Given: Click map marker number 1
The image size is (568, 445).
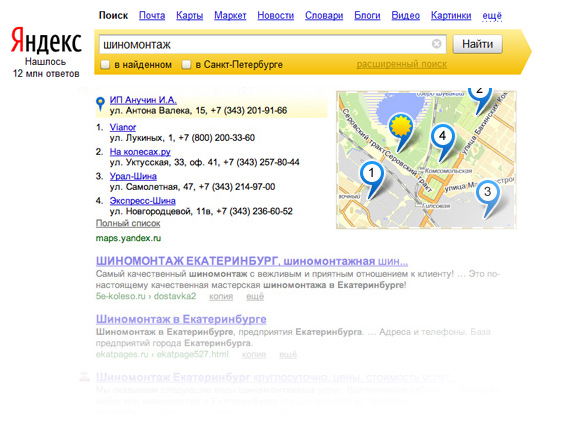Looking at the screenshot, I should pos(371,179).
